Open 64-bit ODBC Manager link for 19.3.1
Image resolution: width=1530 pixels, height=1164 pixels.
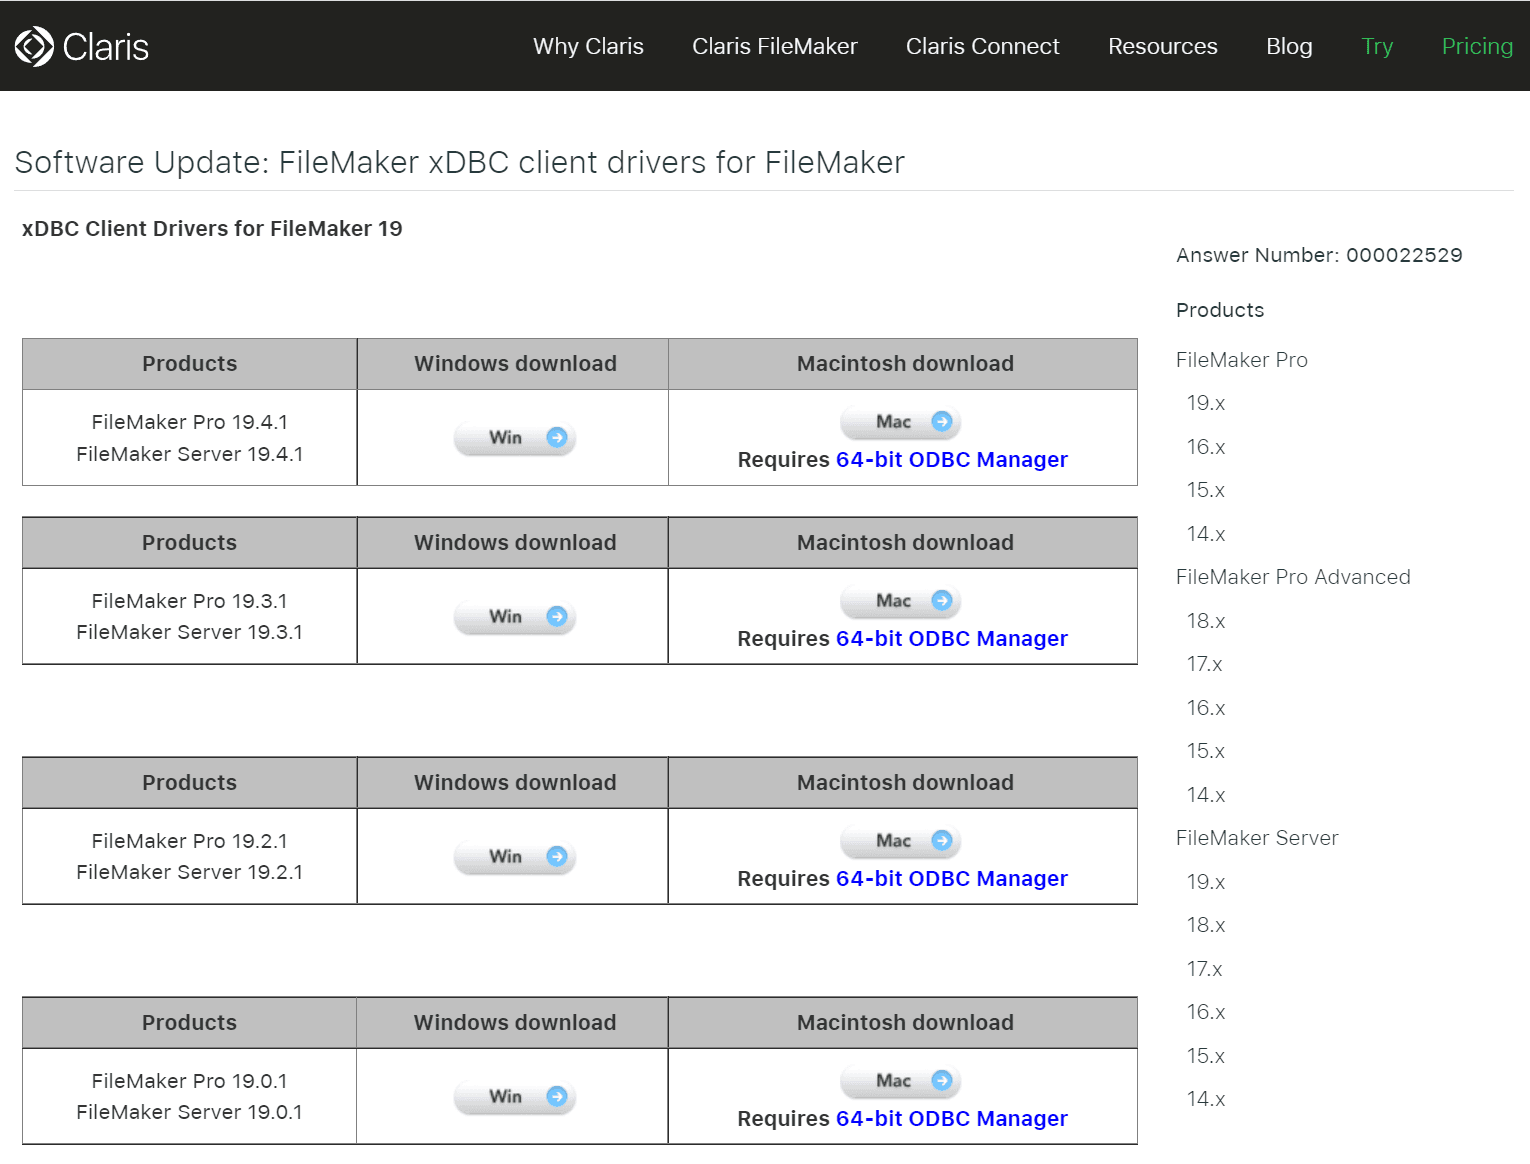tap(952, 639)
